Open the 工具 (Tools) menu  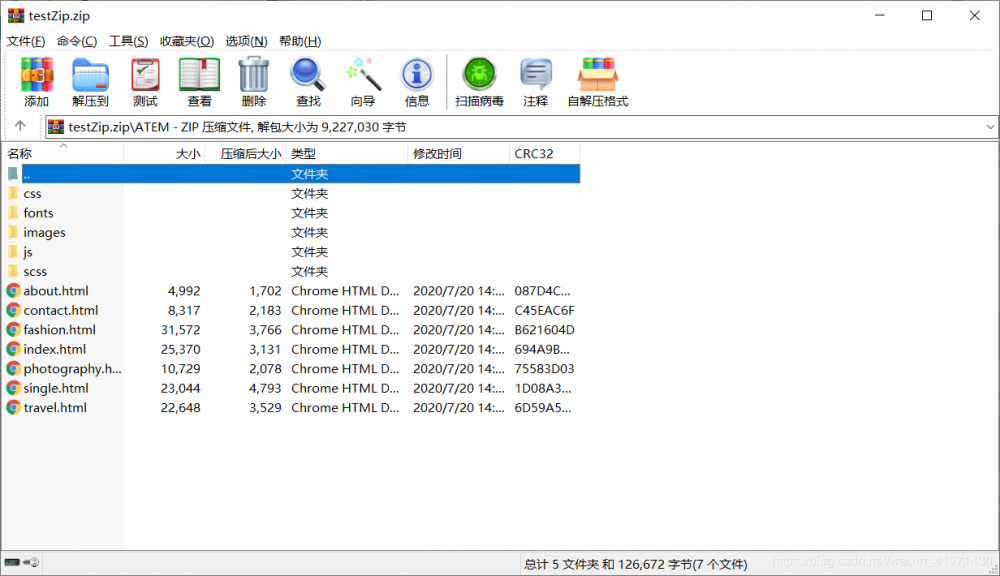pyautogui.click(x=128, y=40)
